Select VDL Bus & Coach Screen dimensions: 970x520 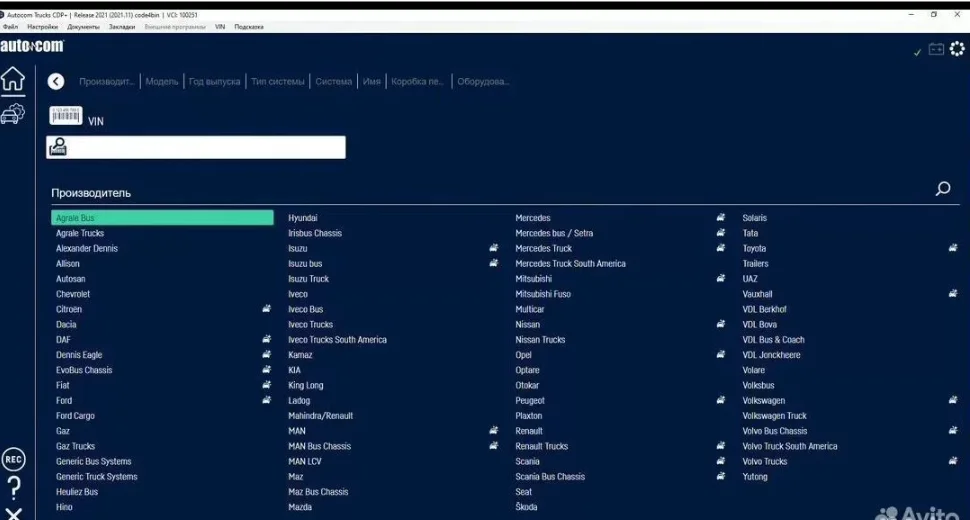[x=773, y=340]
